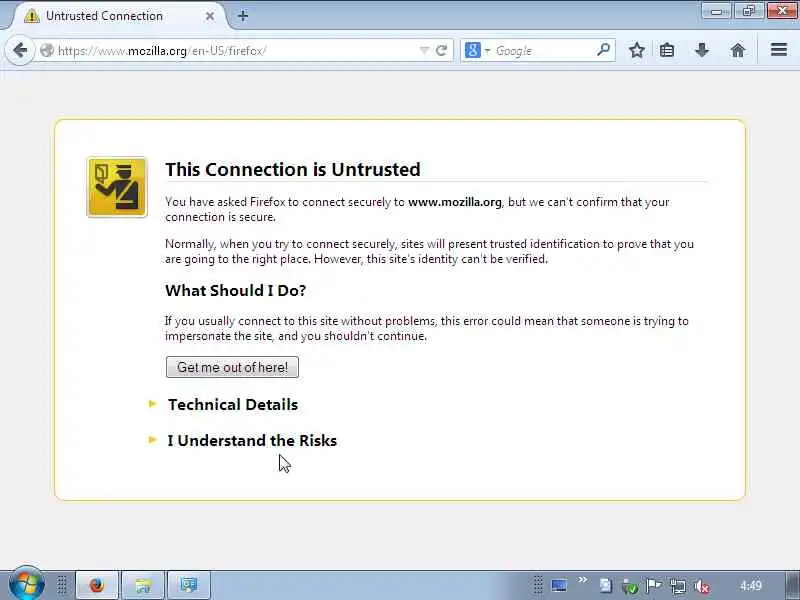
Task: Expand I Understand the Risks section
Action: point(252,441)
